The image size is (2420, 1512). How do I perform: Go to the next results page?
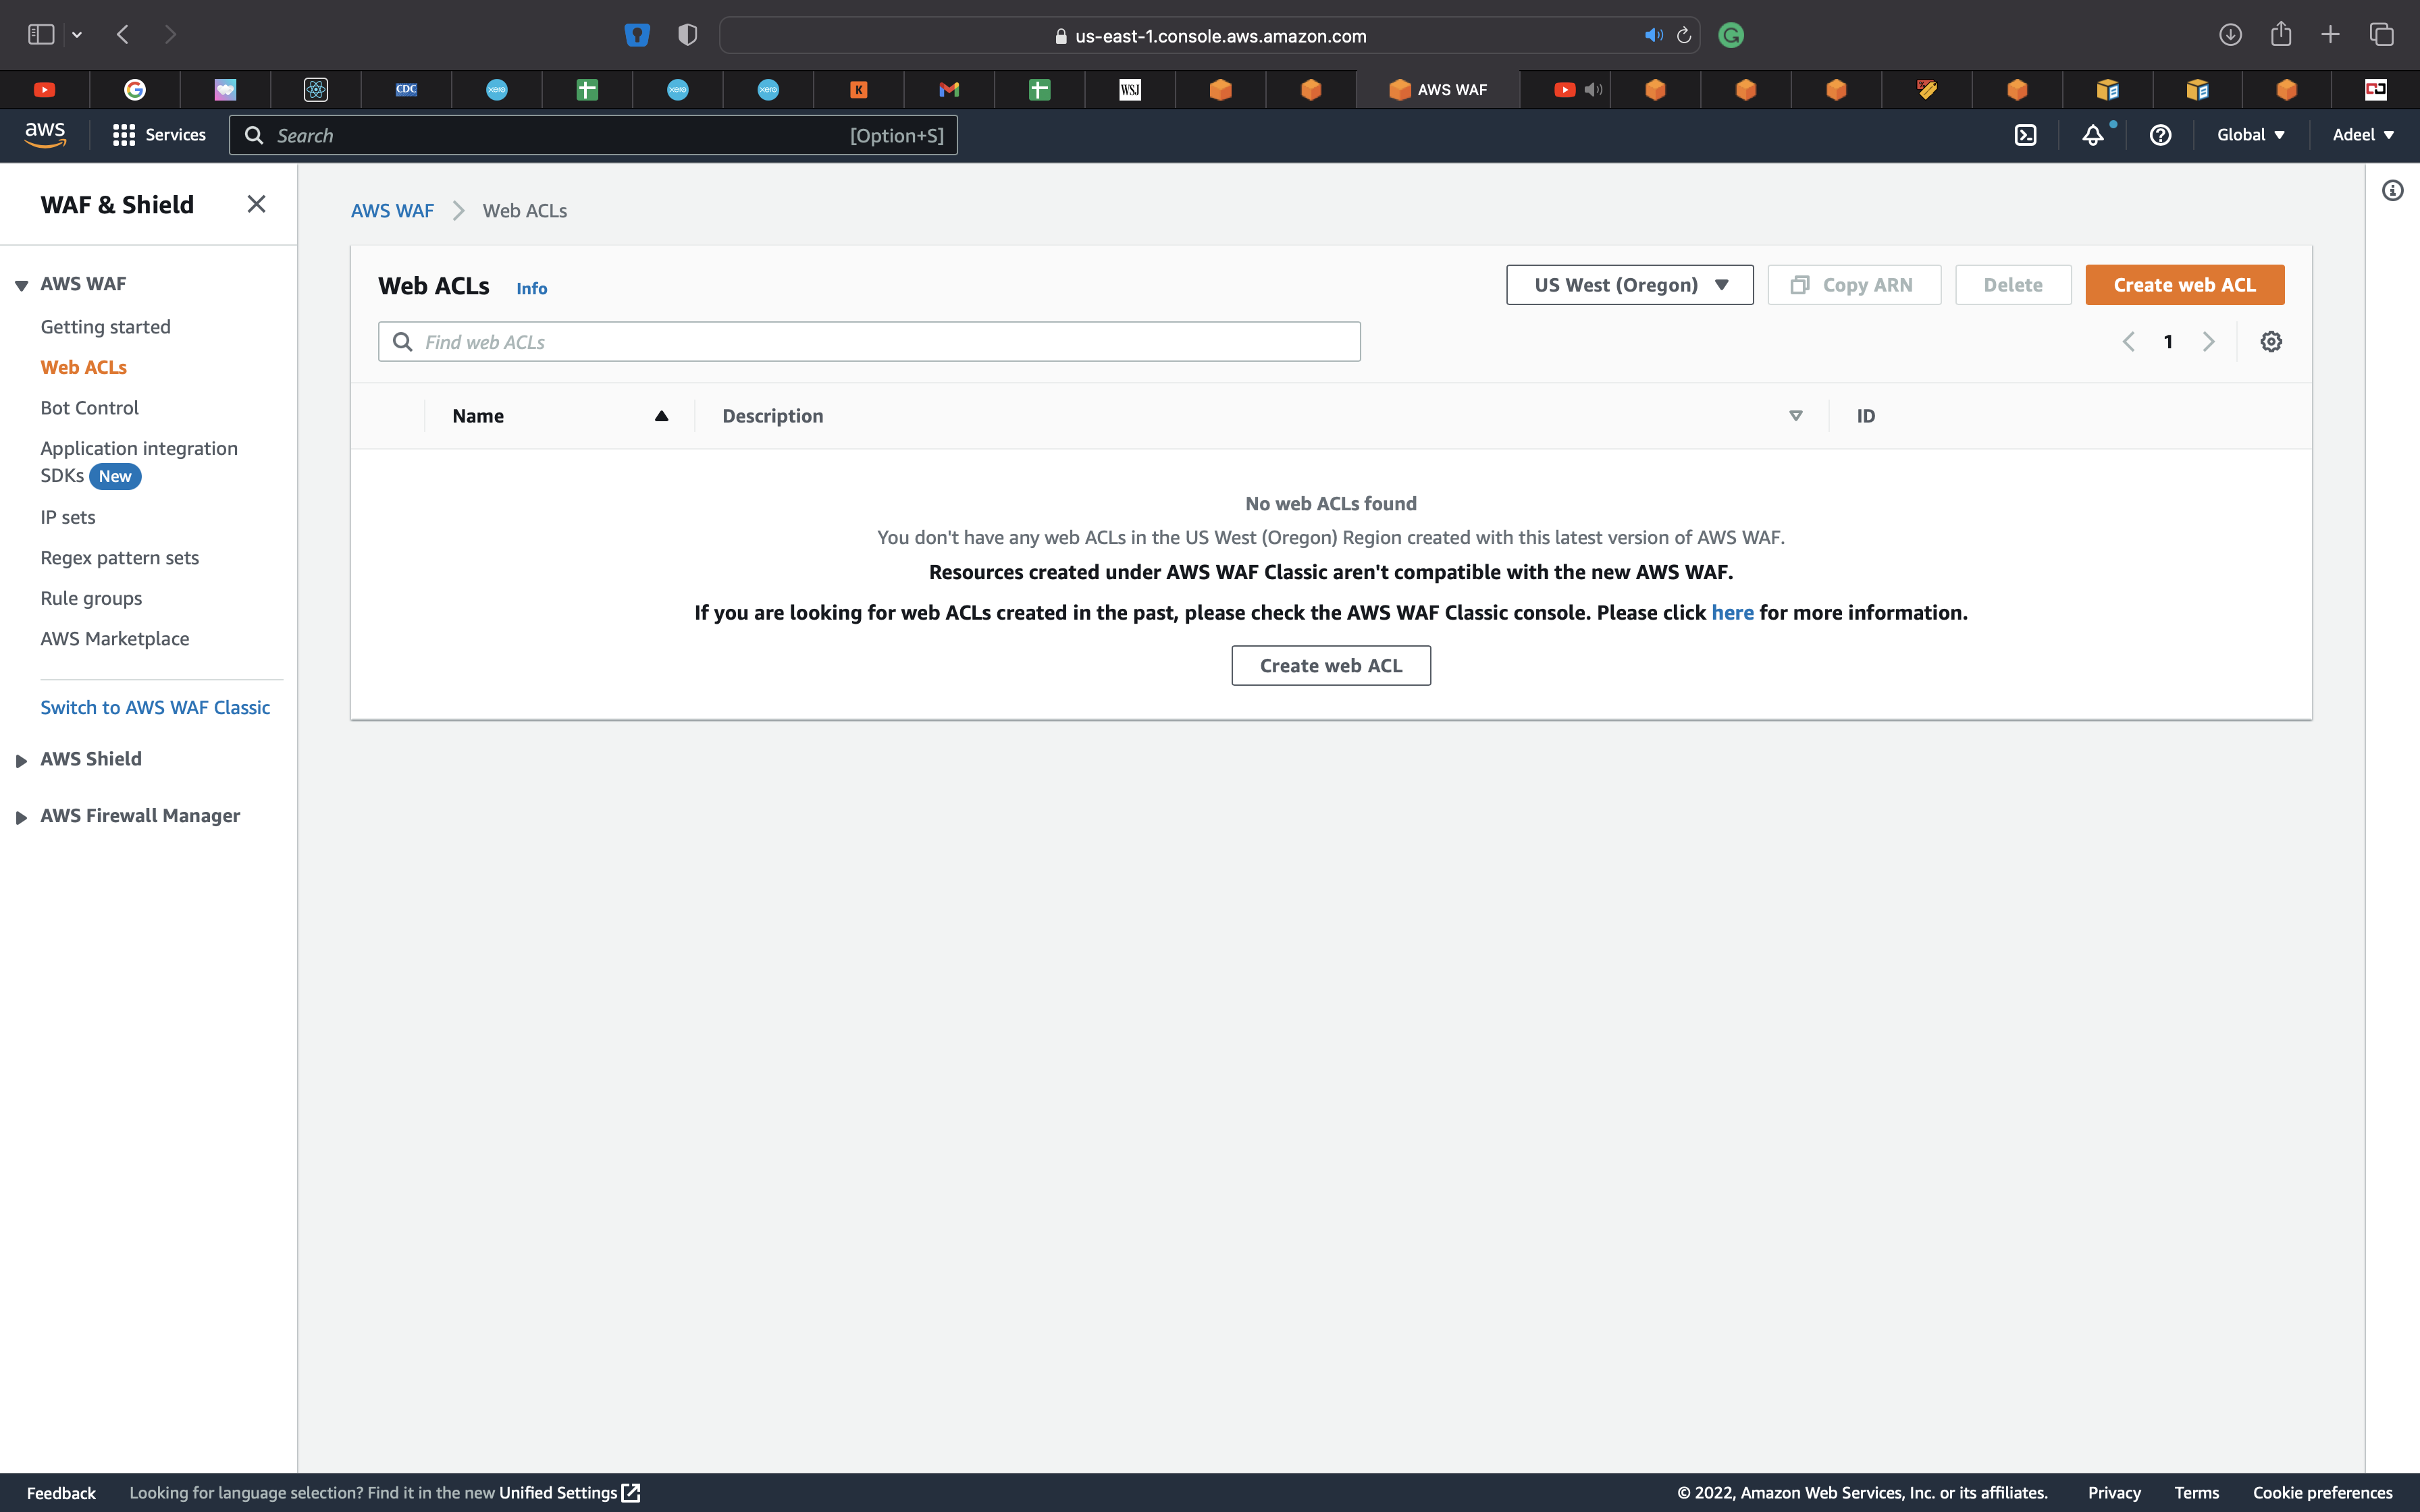click(2208, 342)
